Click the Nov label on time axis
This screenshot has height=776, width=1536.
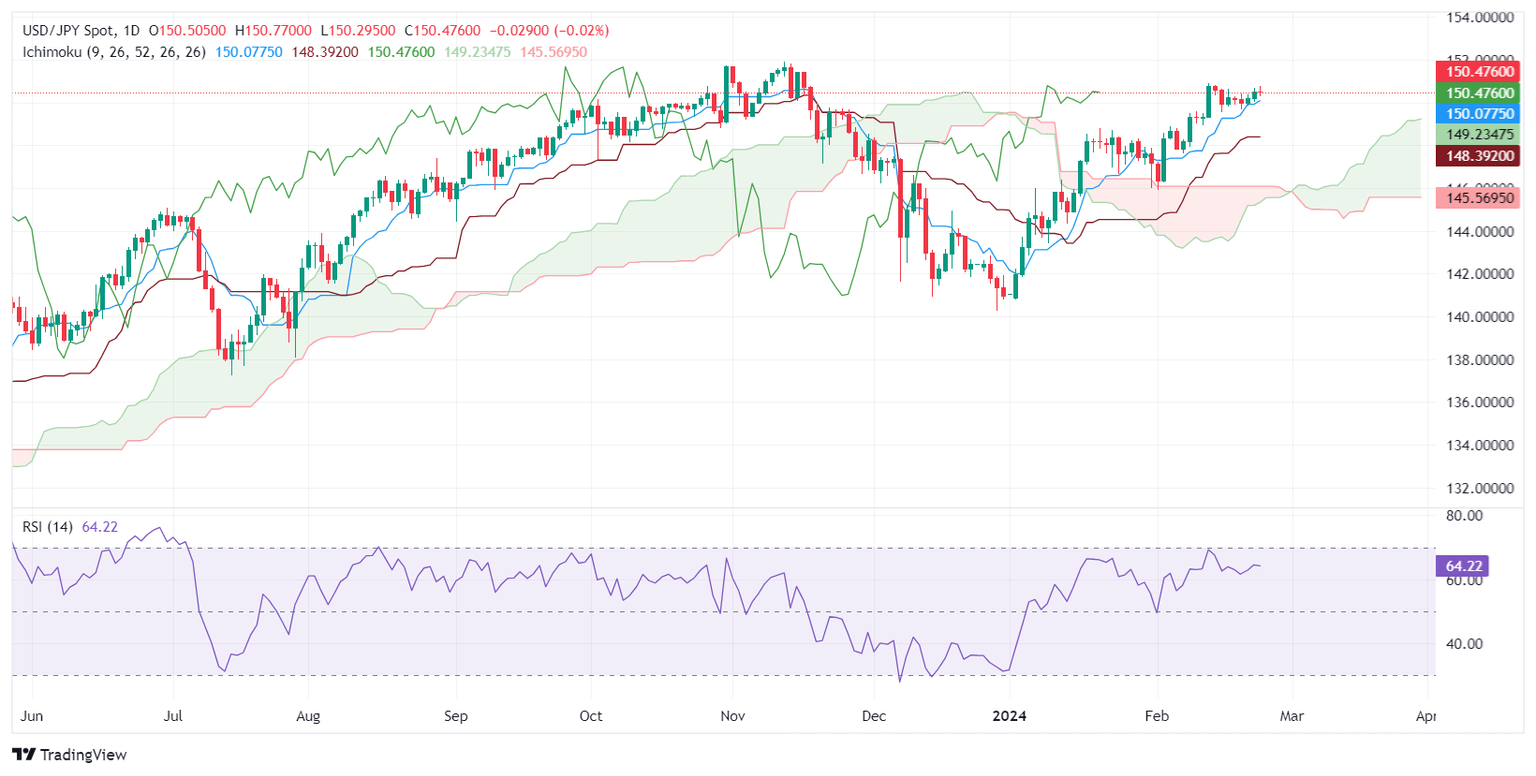tap(732, 717)
